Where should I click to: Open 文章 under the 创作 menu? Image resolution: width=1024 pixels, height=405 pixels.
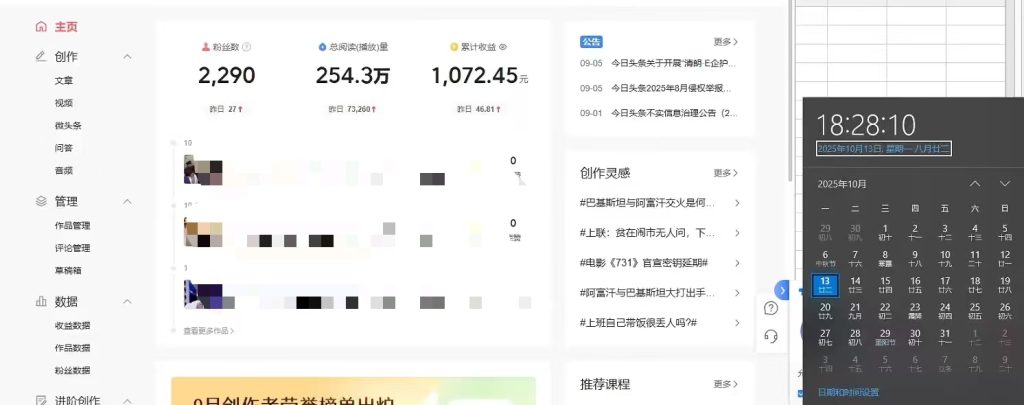click(x=64, y=80)
